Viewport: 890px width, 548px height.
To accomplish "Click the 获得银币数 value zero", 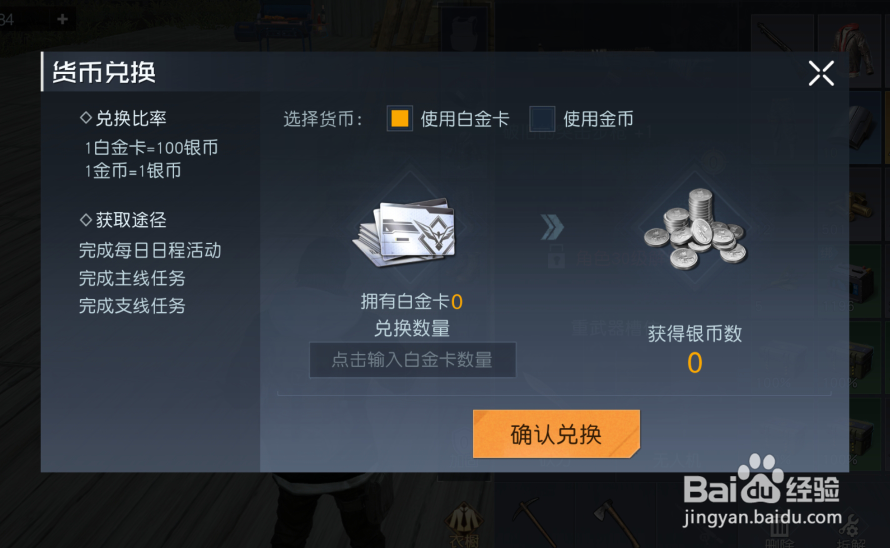I will [x=695, y=363].
